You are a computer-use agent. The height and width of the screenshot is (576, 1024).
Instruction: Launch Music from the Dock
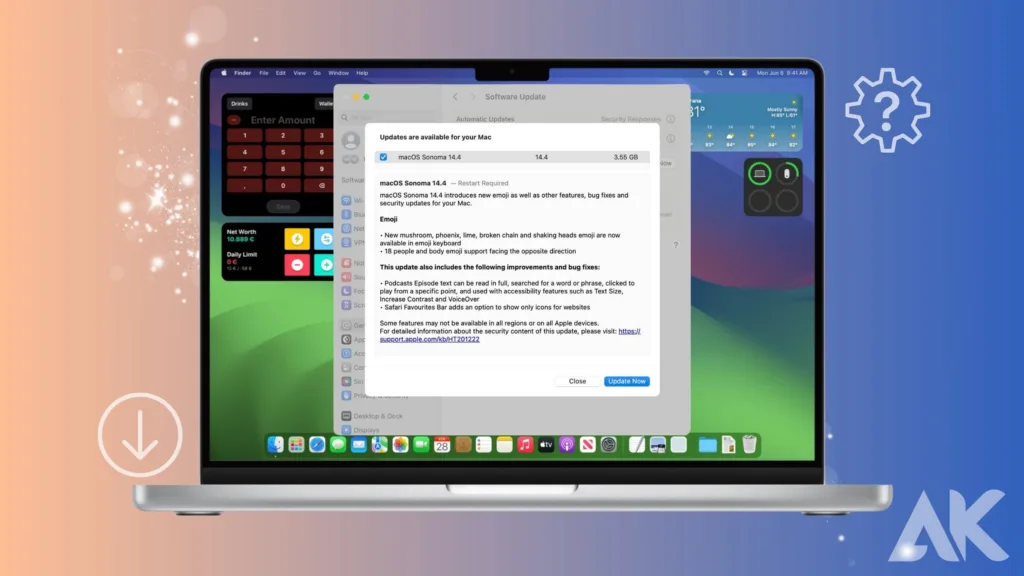tap(526, 445)
